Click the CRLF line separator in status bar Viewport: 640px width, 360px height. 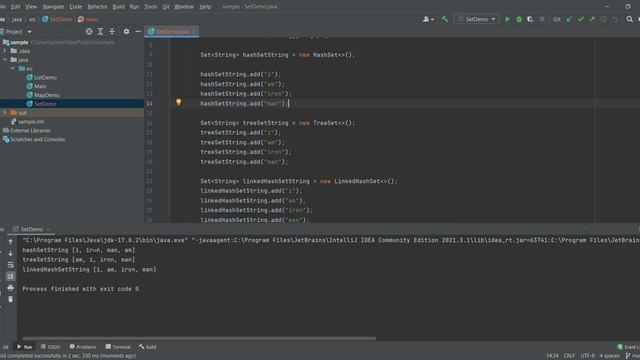(569, 356)
